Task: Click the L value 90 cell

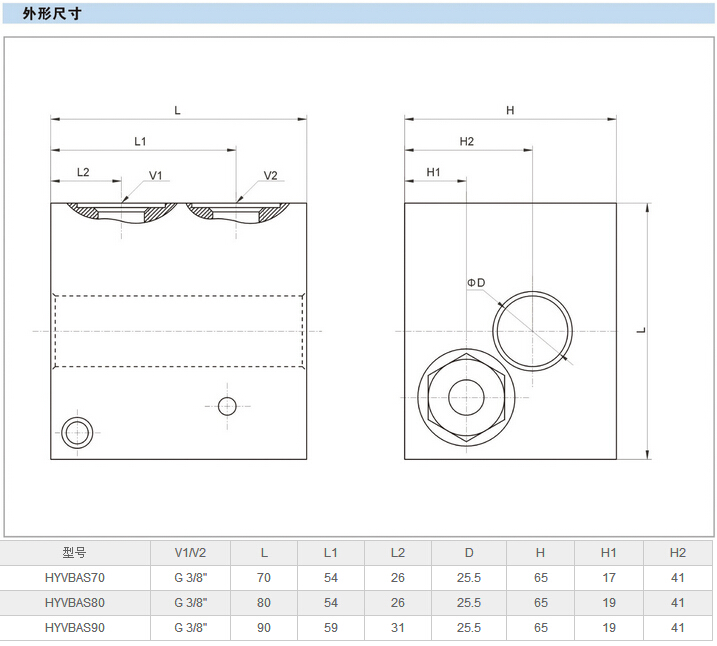Action: [x=264, y=628]
